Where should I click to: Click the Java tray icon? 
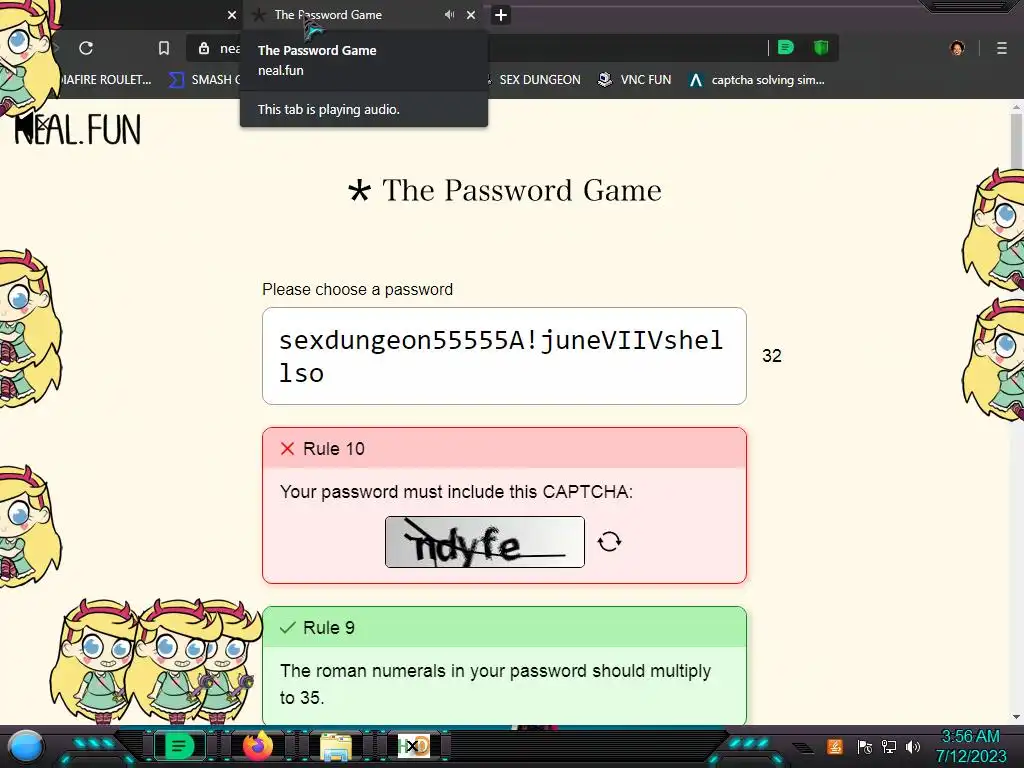coord(835,746)
